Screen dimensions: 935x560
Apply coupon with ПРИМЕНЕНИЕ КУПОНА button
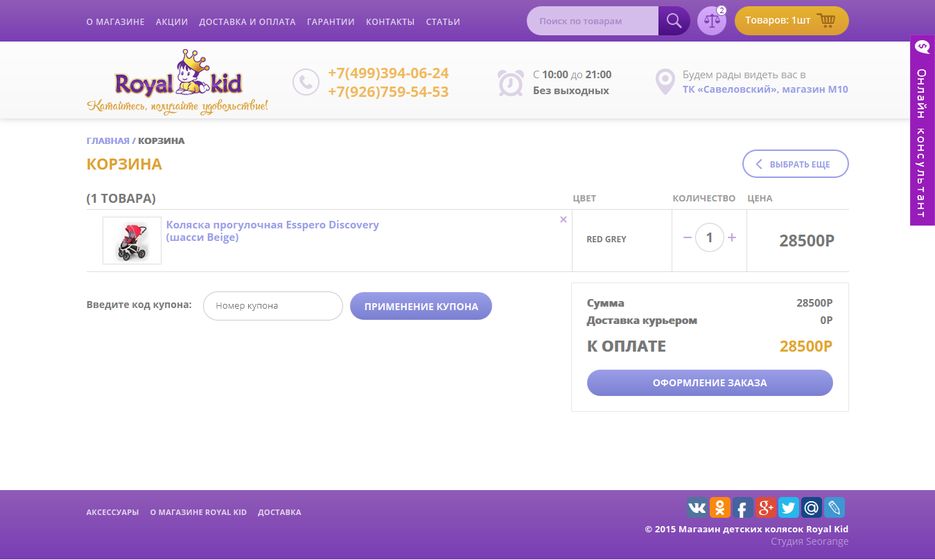point(421,306)
